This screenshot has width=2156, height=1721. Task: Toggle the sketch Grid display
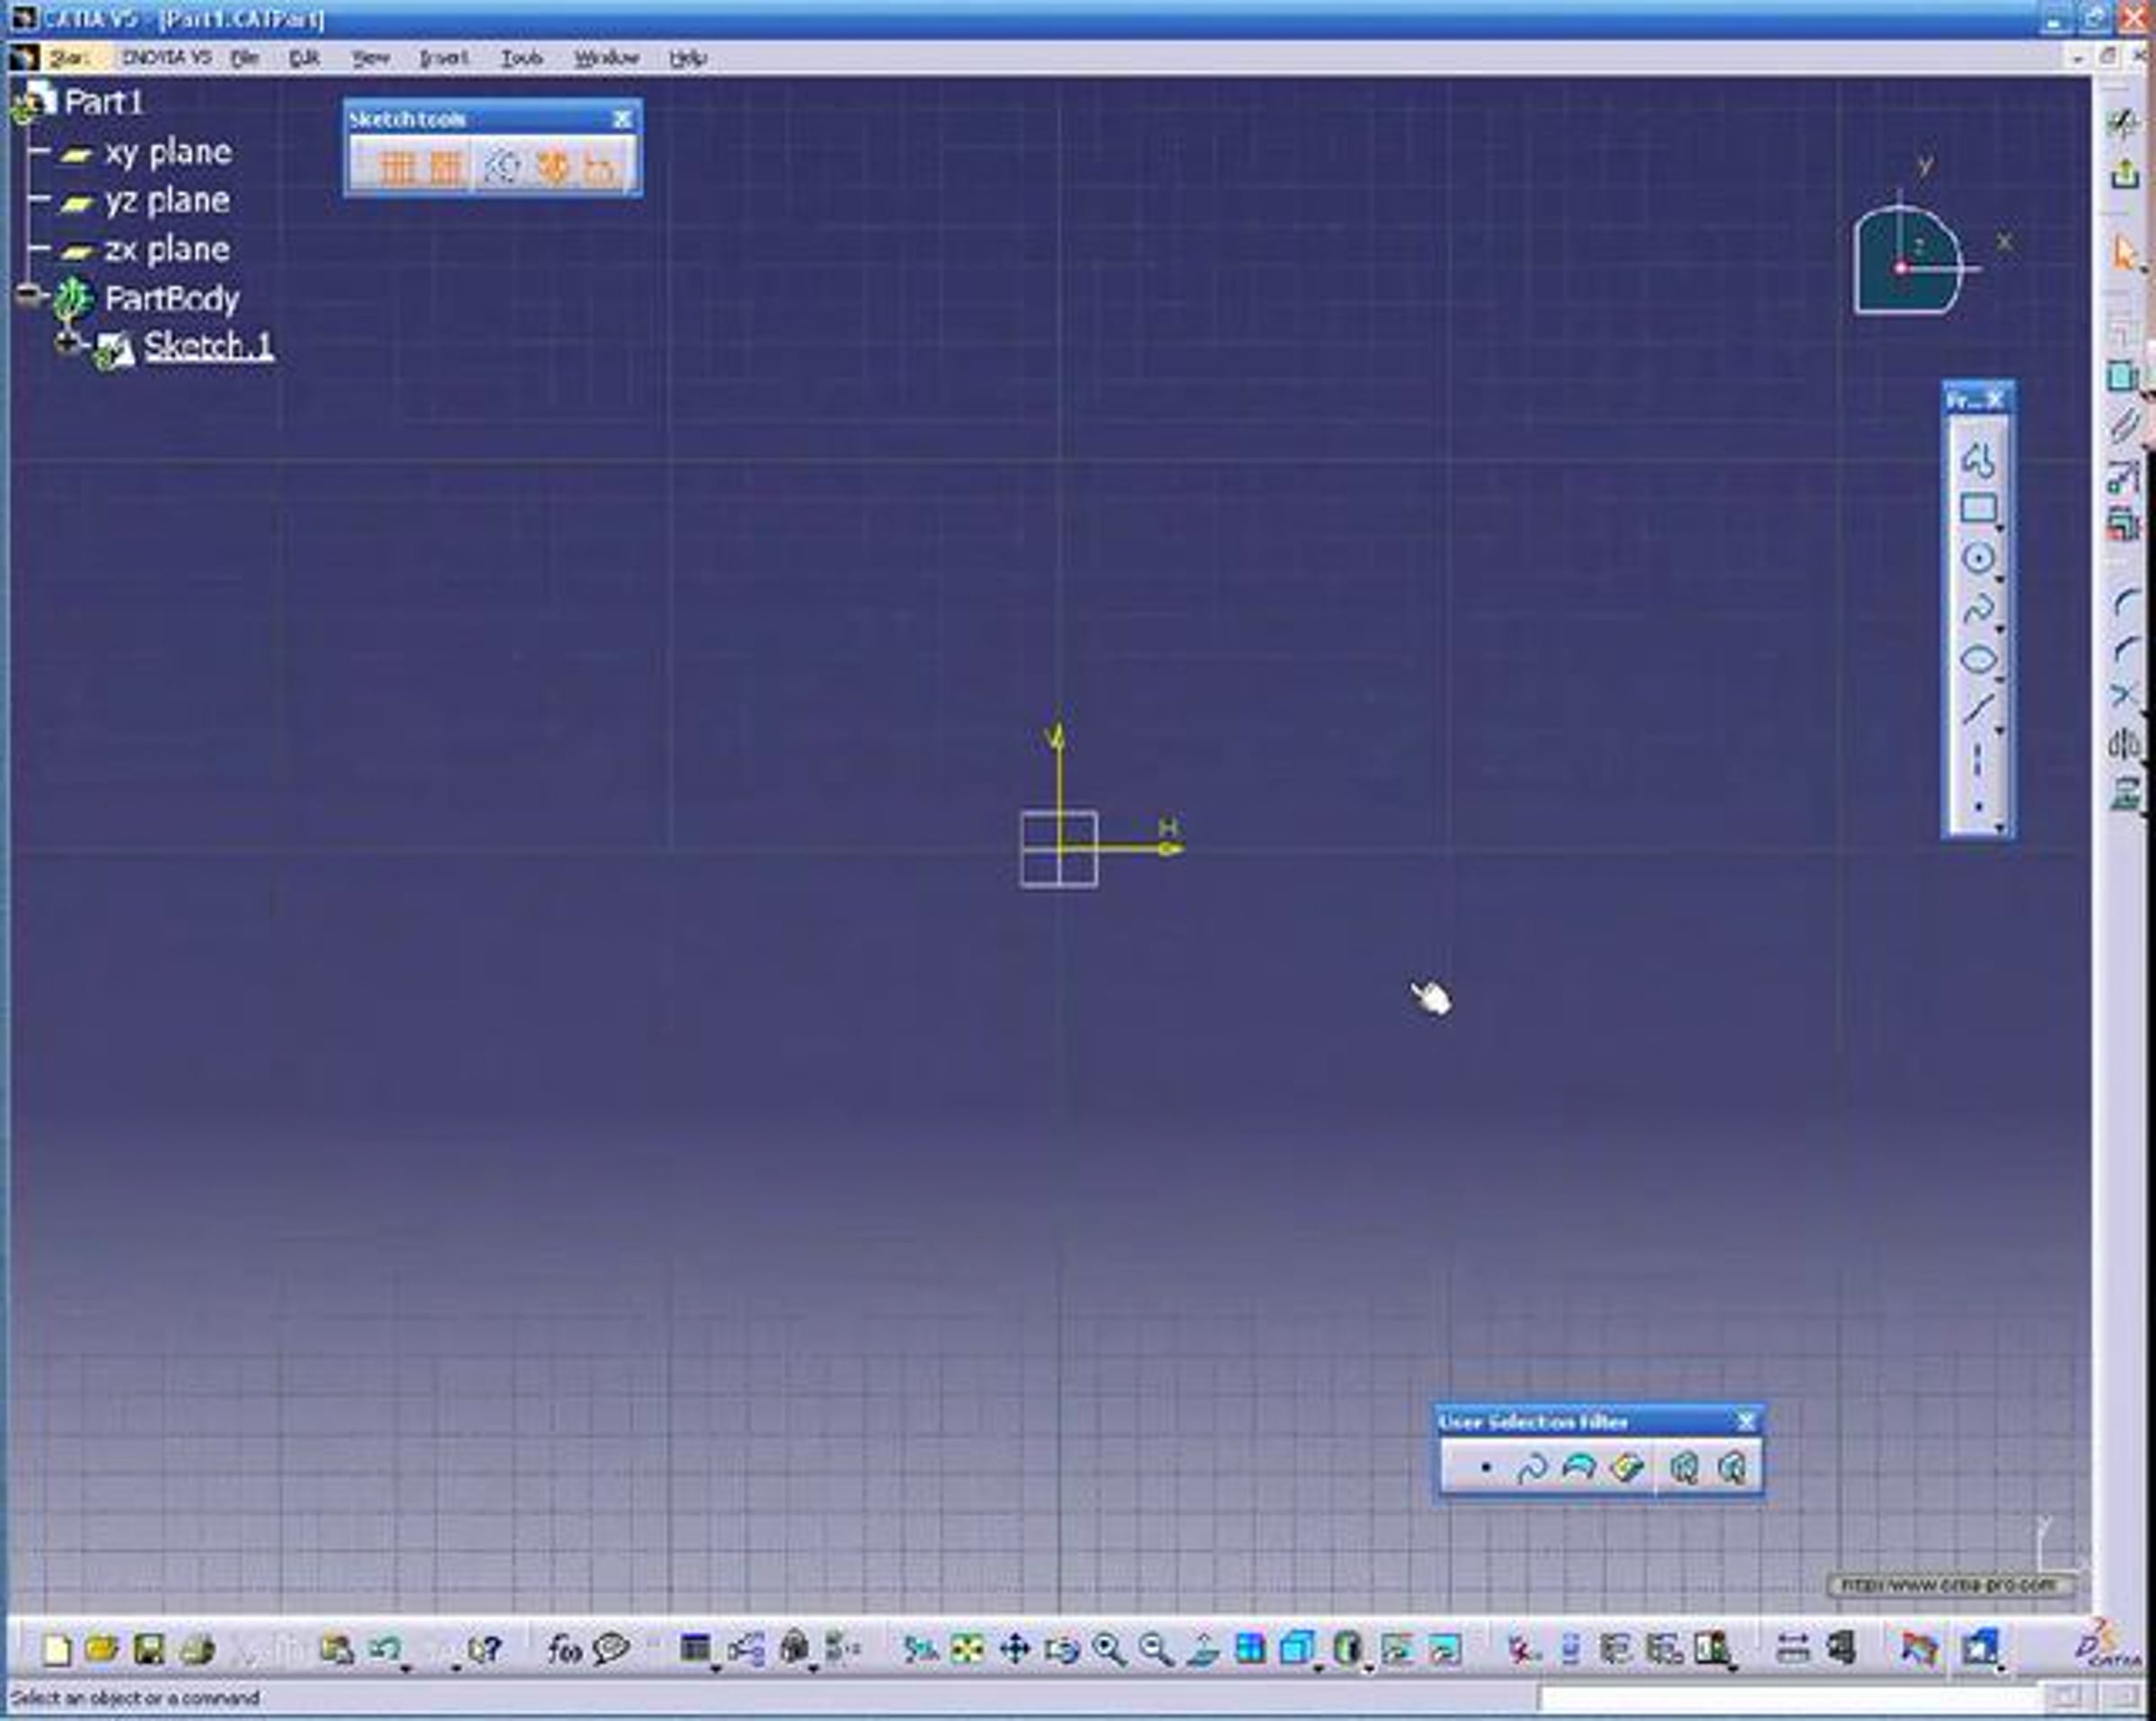397,167
